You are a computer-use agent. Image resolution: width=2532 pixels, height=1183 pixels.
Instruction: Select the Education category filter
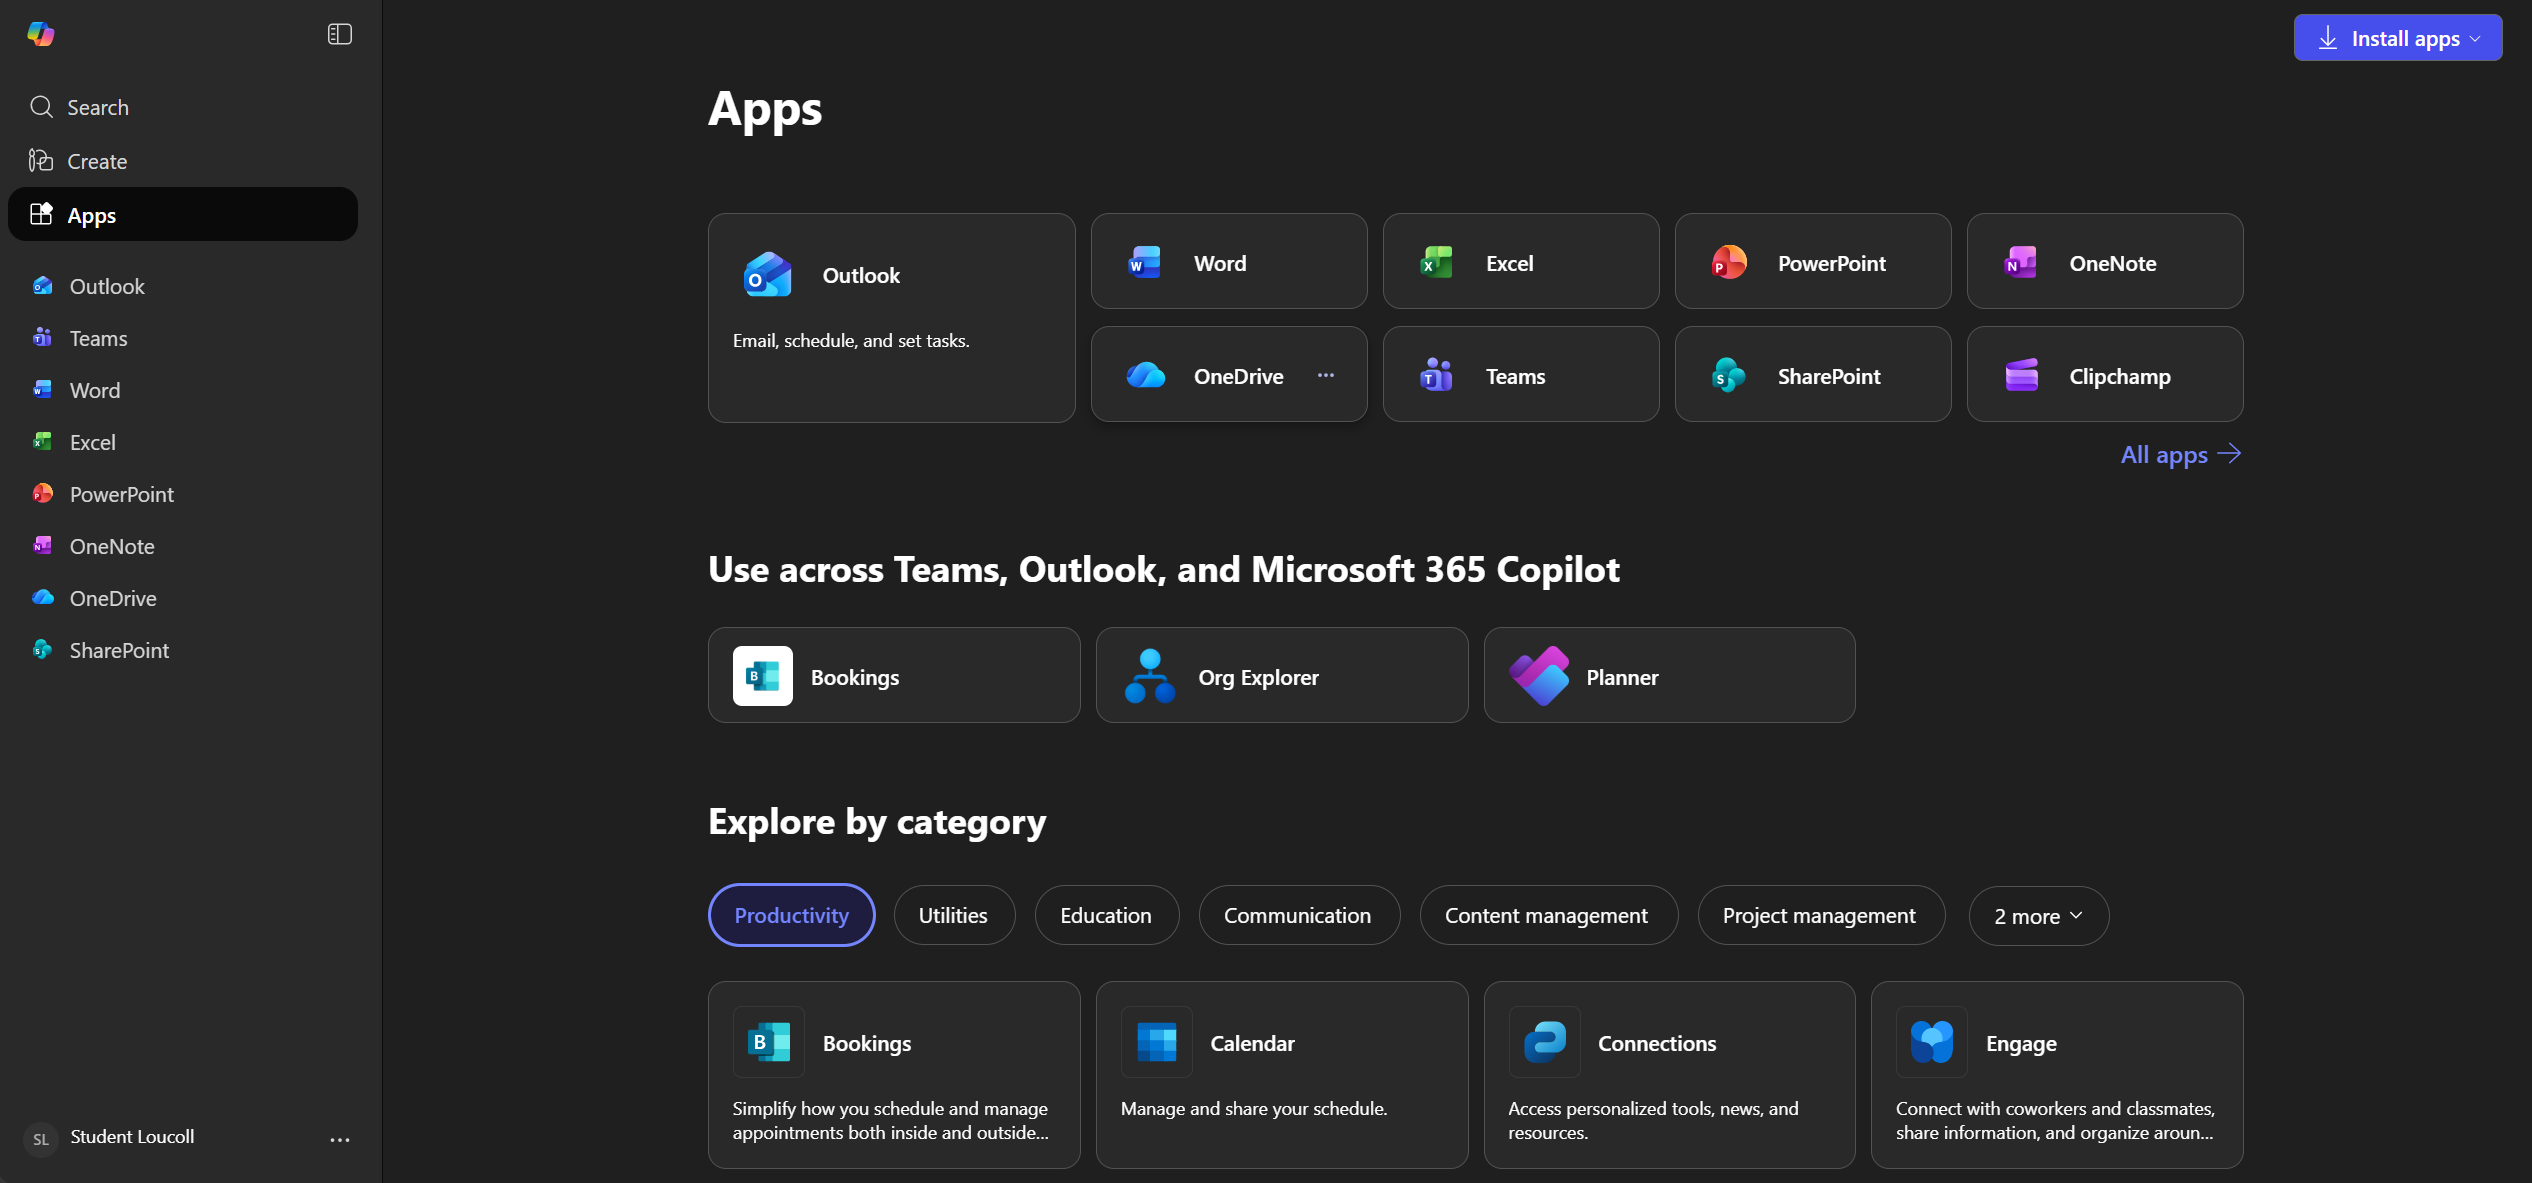(1107, 915)
